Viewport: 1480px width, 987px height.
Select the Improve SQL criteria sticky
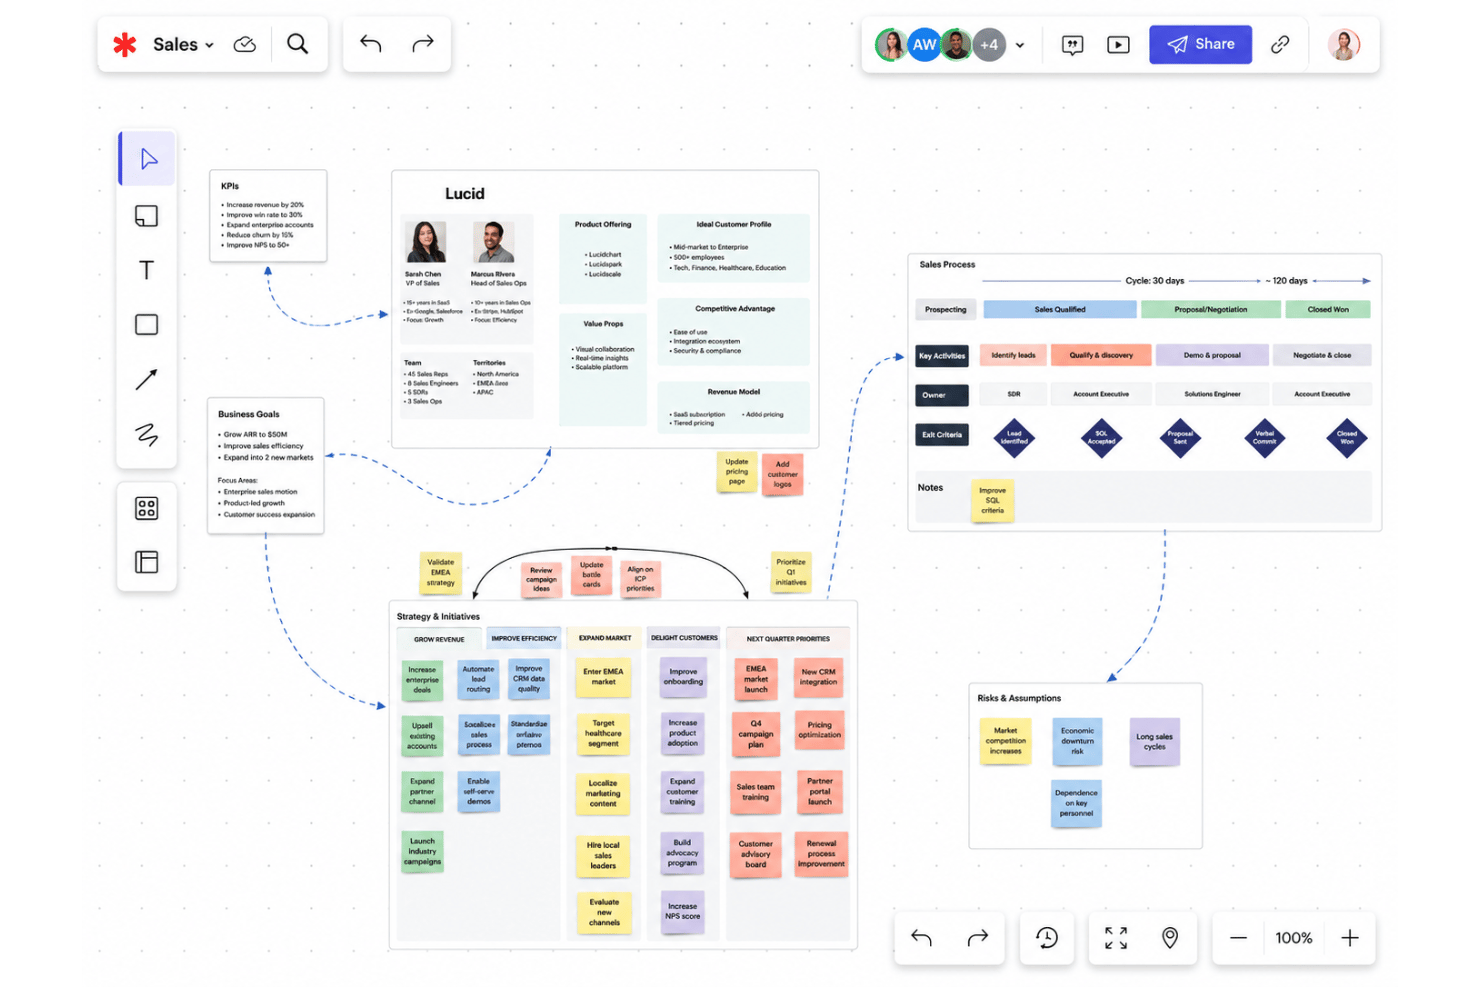click(x=993, y=501)
